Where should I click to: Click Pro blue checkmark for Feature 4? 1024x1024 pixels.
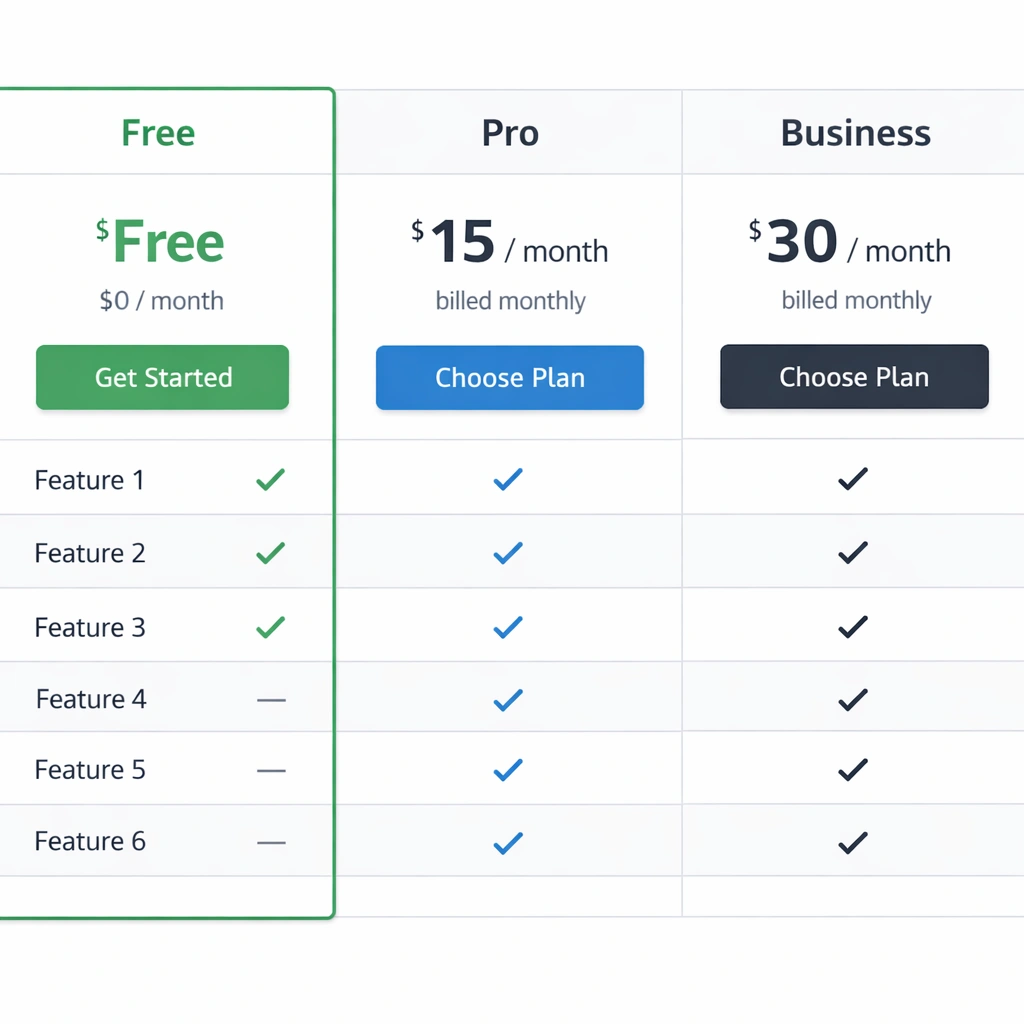508,700
